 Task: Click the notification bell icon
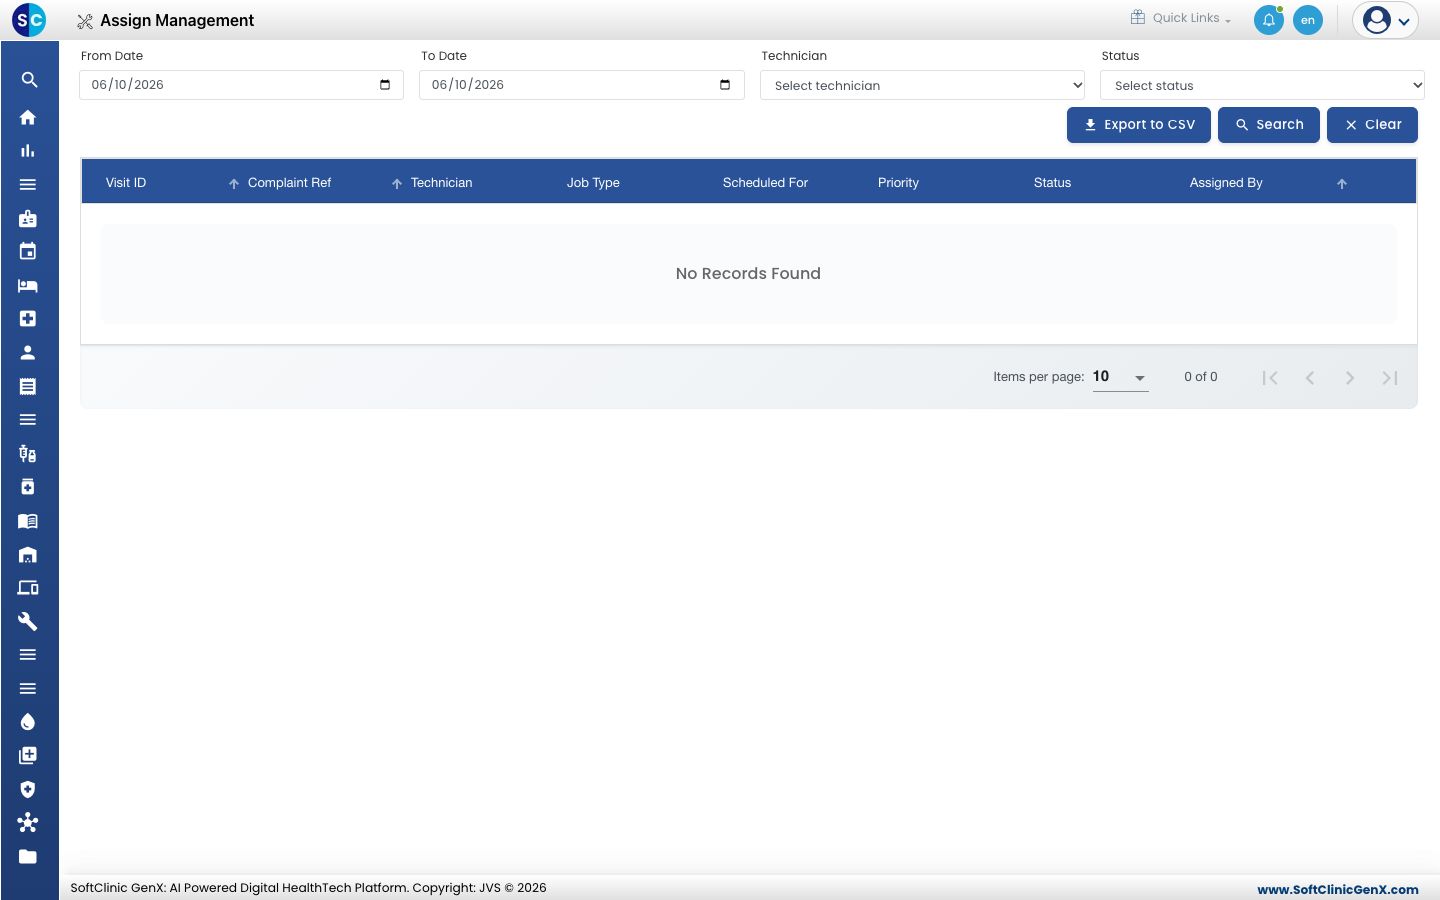[x=1269, y=20]
